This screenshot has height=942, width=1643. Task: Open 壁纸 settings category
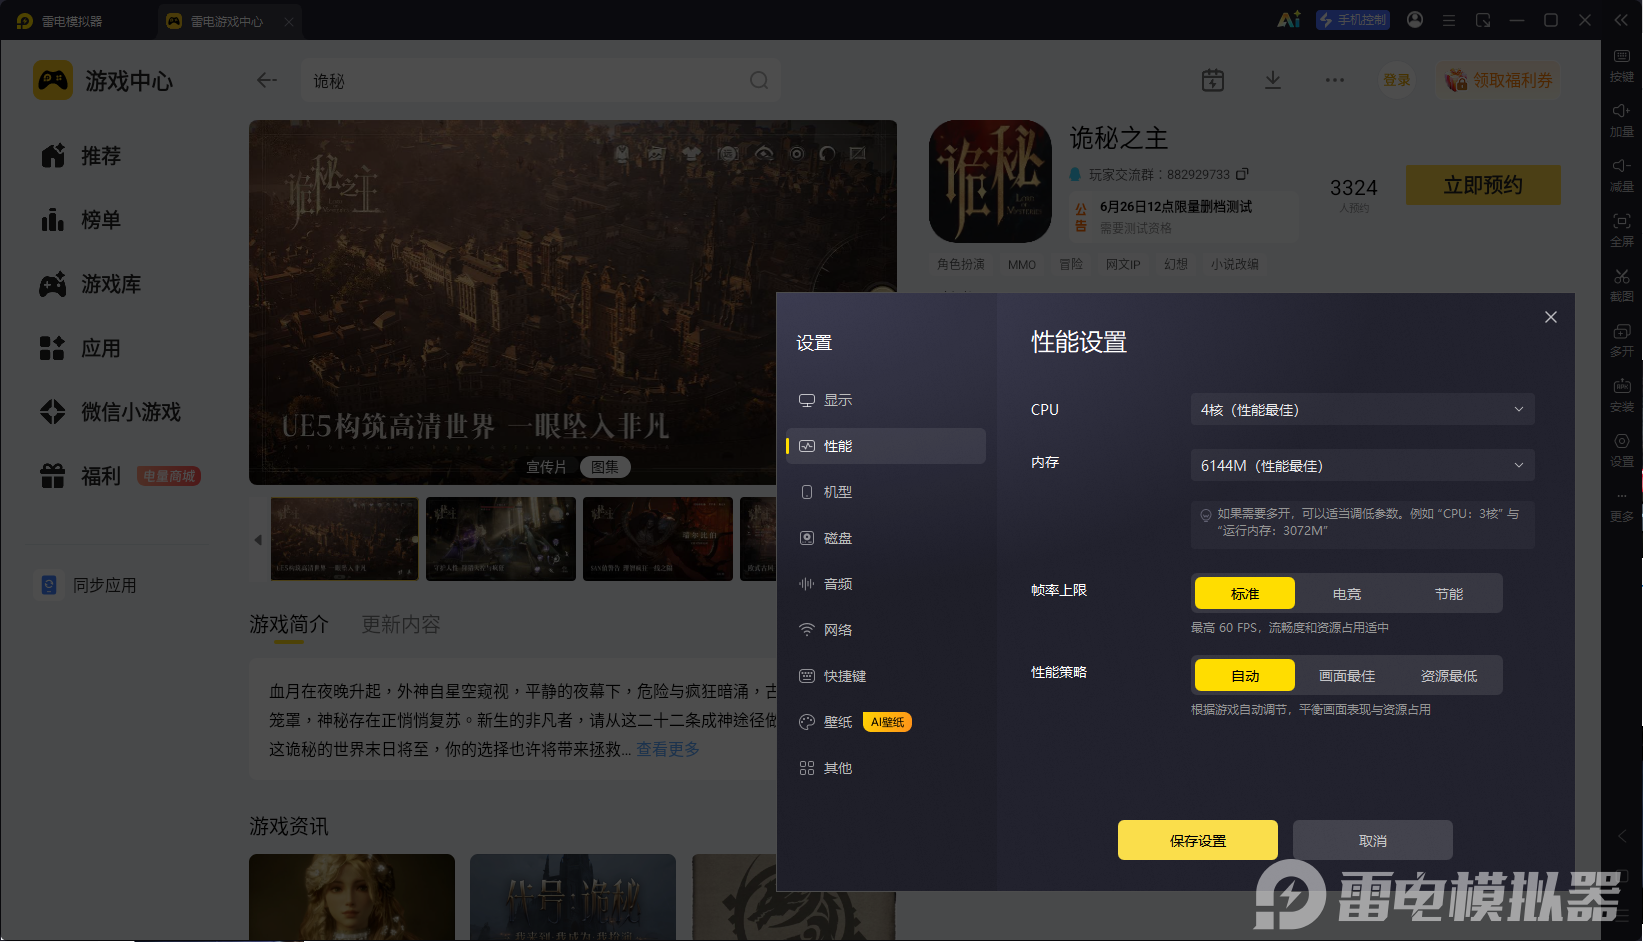tap(886, 722)
